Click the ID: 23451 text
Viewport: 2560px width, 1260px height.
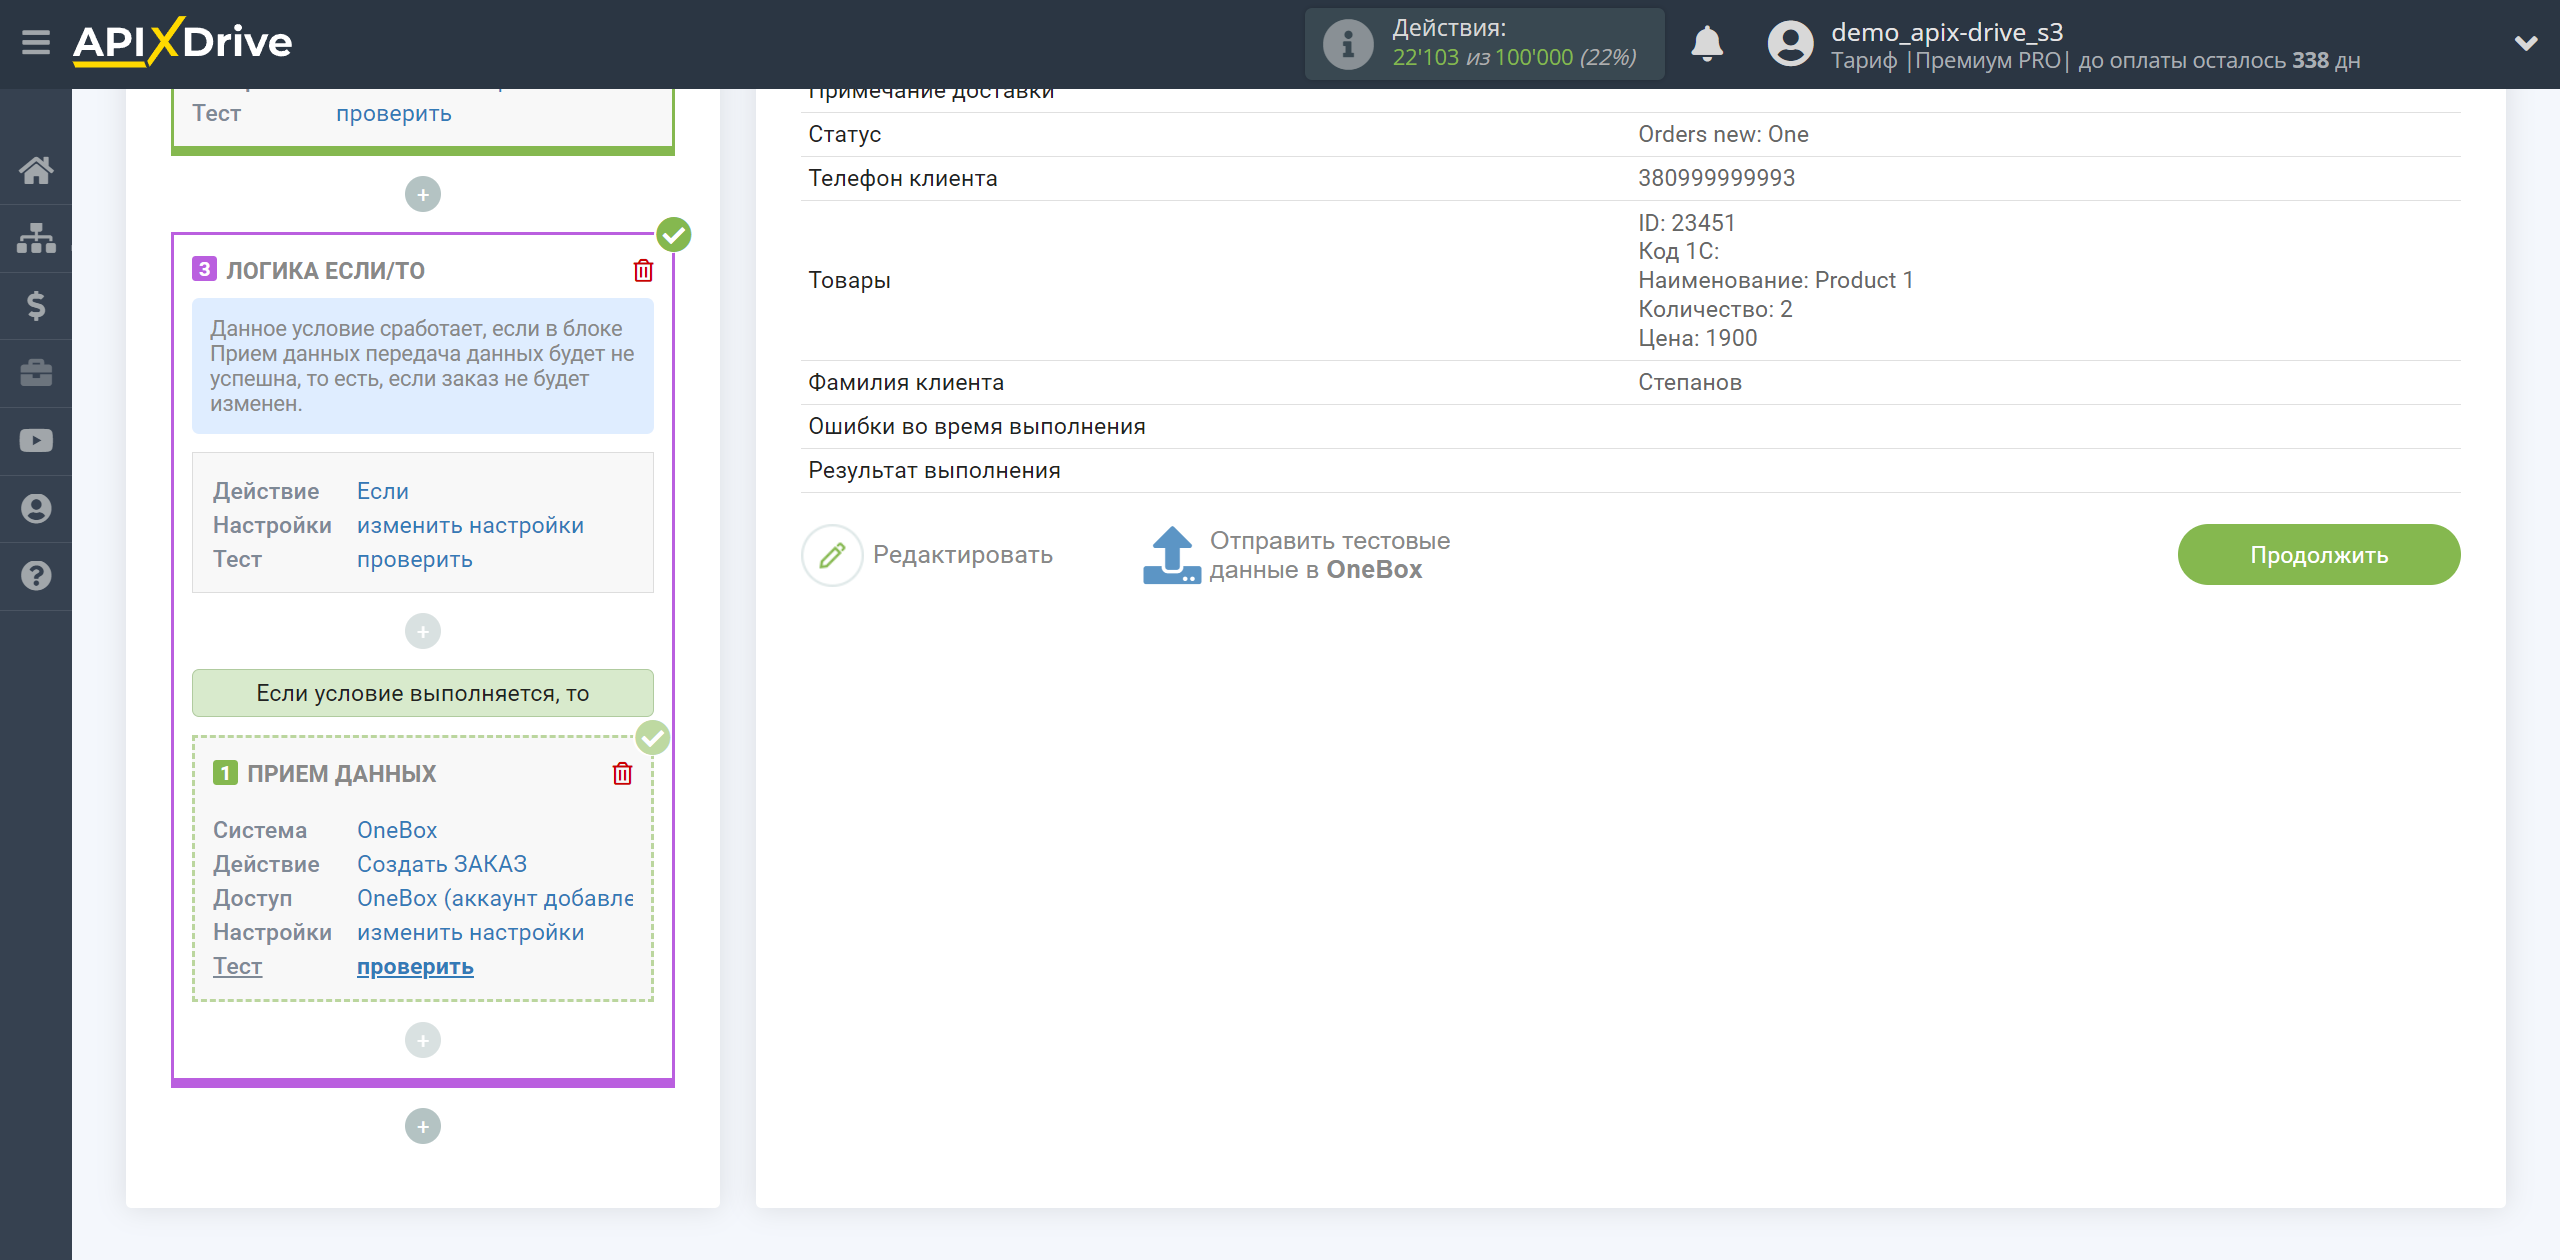click(1686, 222)
